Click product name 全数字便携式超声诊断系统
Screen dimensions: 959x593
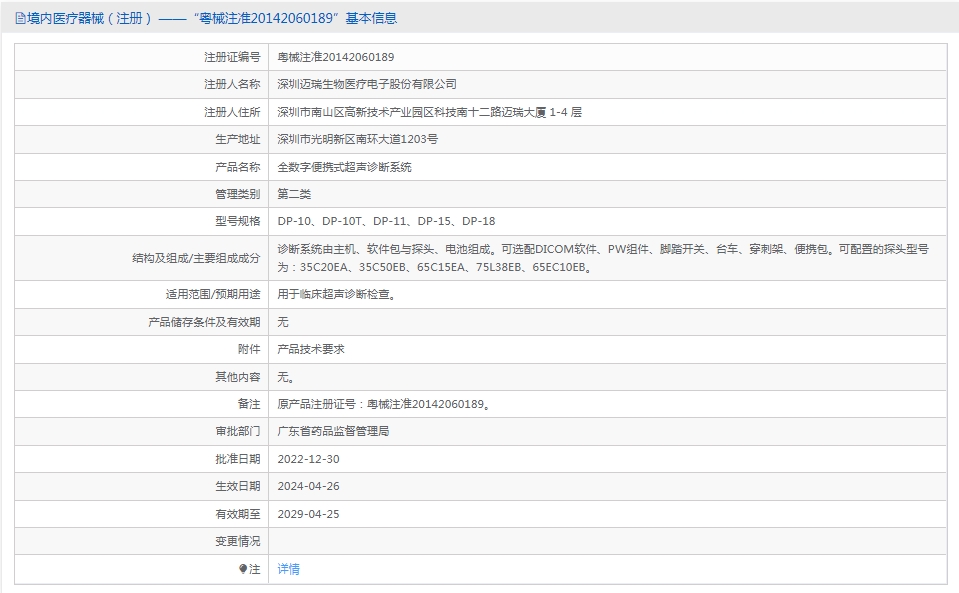[344, 167]
